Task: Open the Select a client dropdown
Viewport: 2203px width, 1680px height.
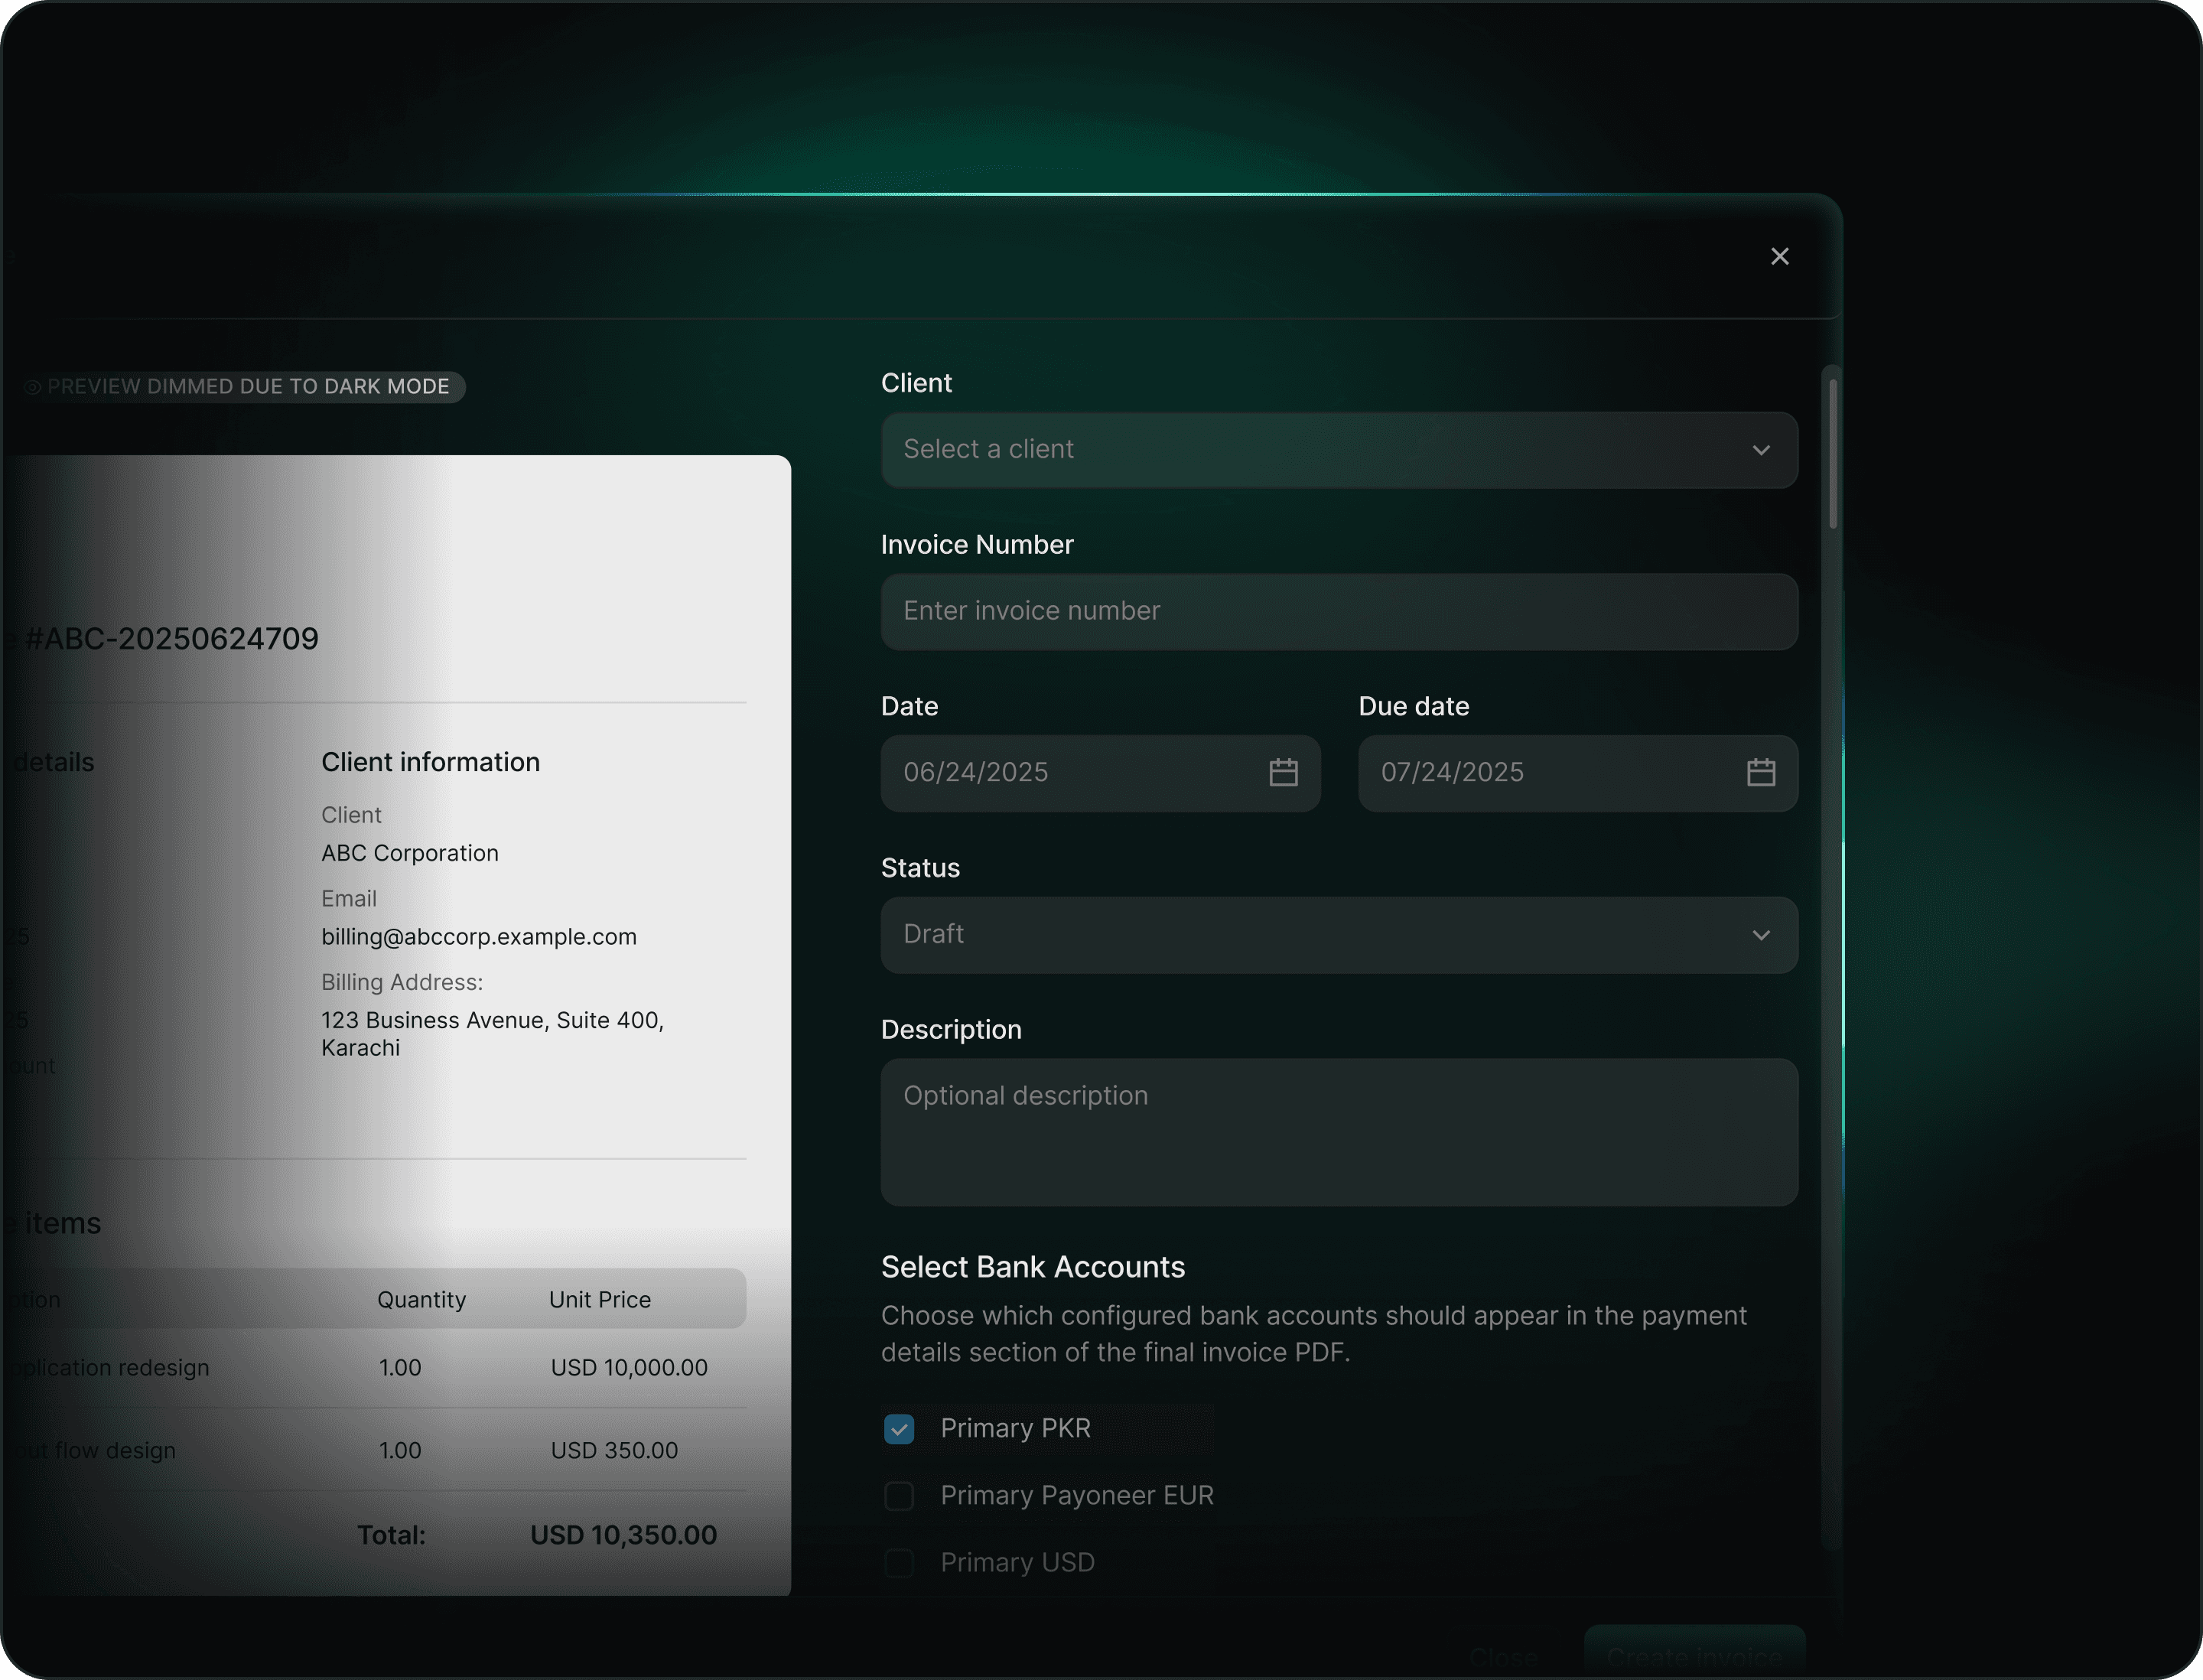Action: click(x=1300, y=450)
